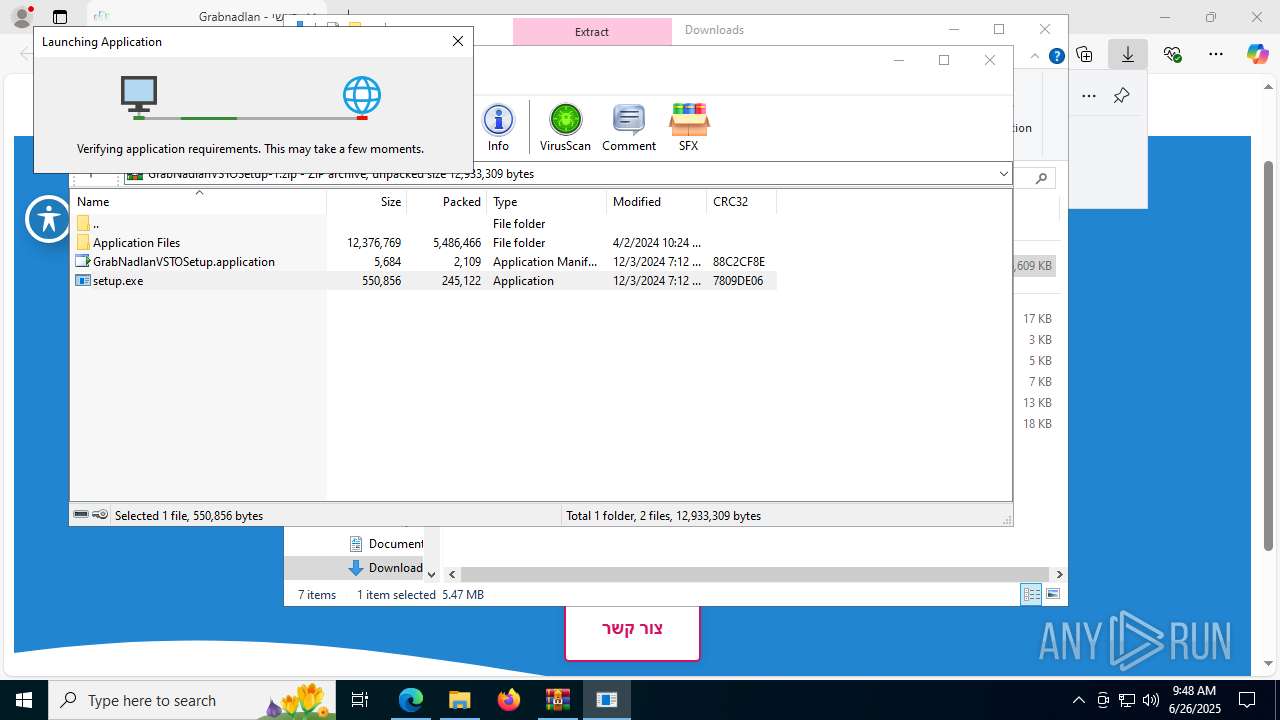Open Firefox from taskbar
The image size is (1280, 720).
pyautogui.click(x=509, y=700)
